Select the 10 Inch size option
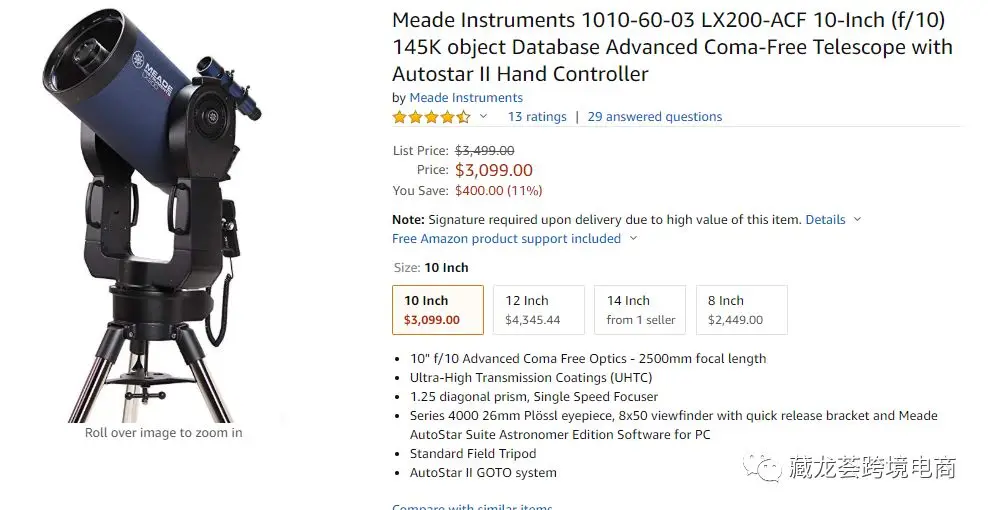 [x=438, y=310]
